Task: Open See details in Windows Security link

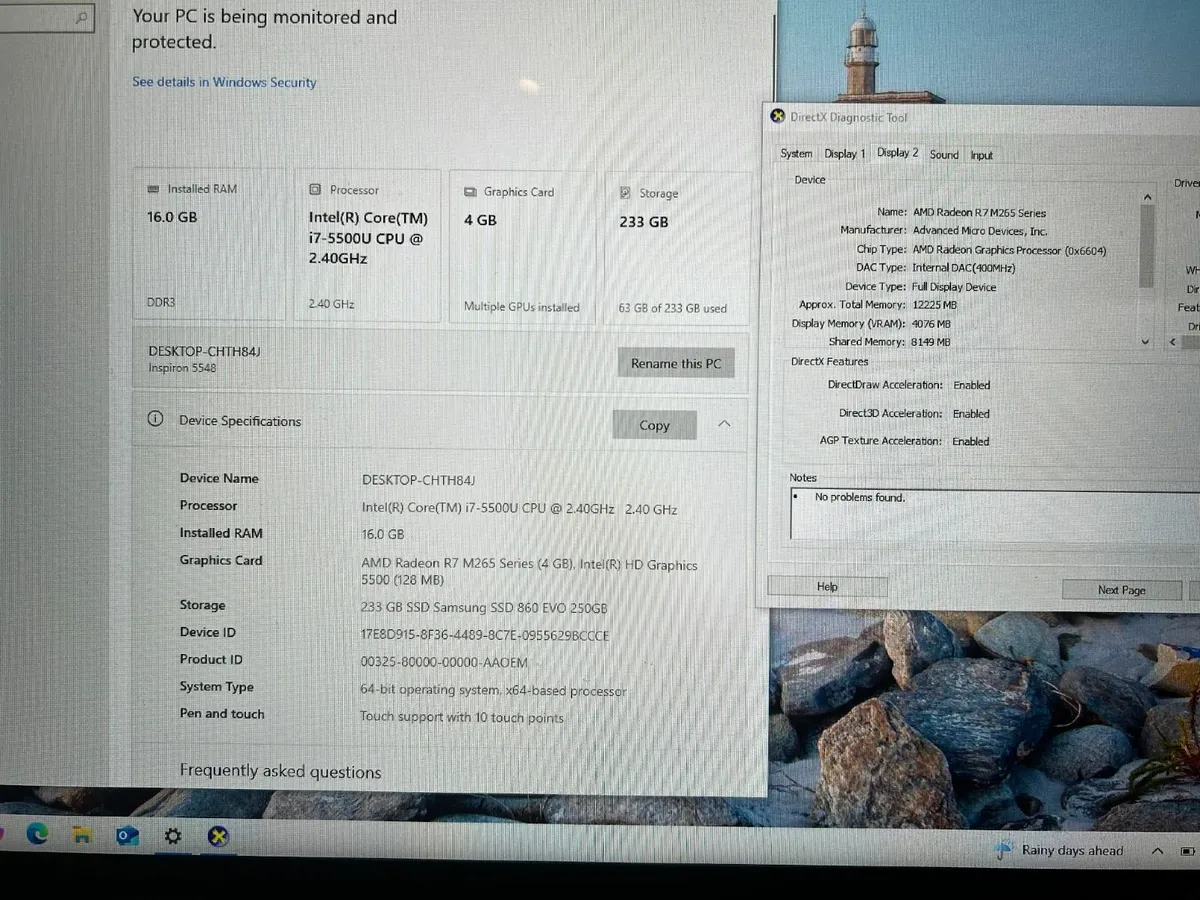Action: (x=224, y=82)
